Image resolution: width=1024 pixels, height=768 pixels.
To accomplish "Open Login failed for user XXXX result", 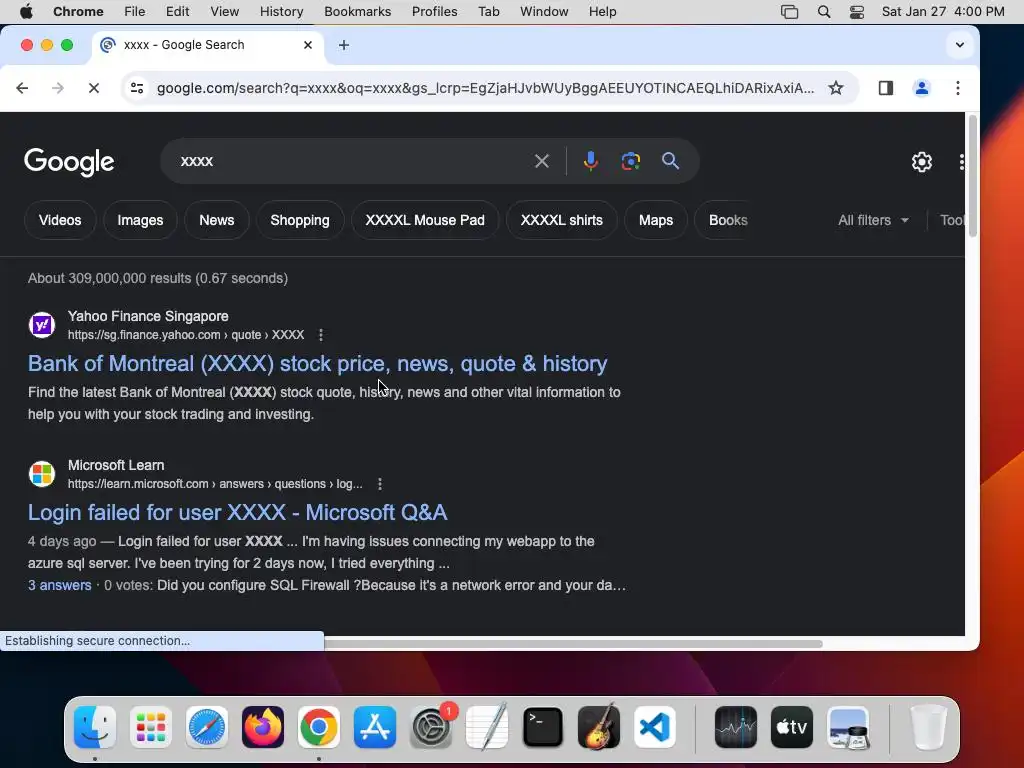I will pyautogui.click(x=237, y=513).
